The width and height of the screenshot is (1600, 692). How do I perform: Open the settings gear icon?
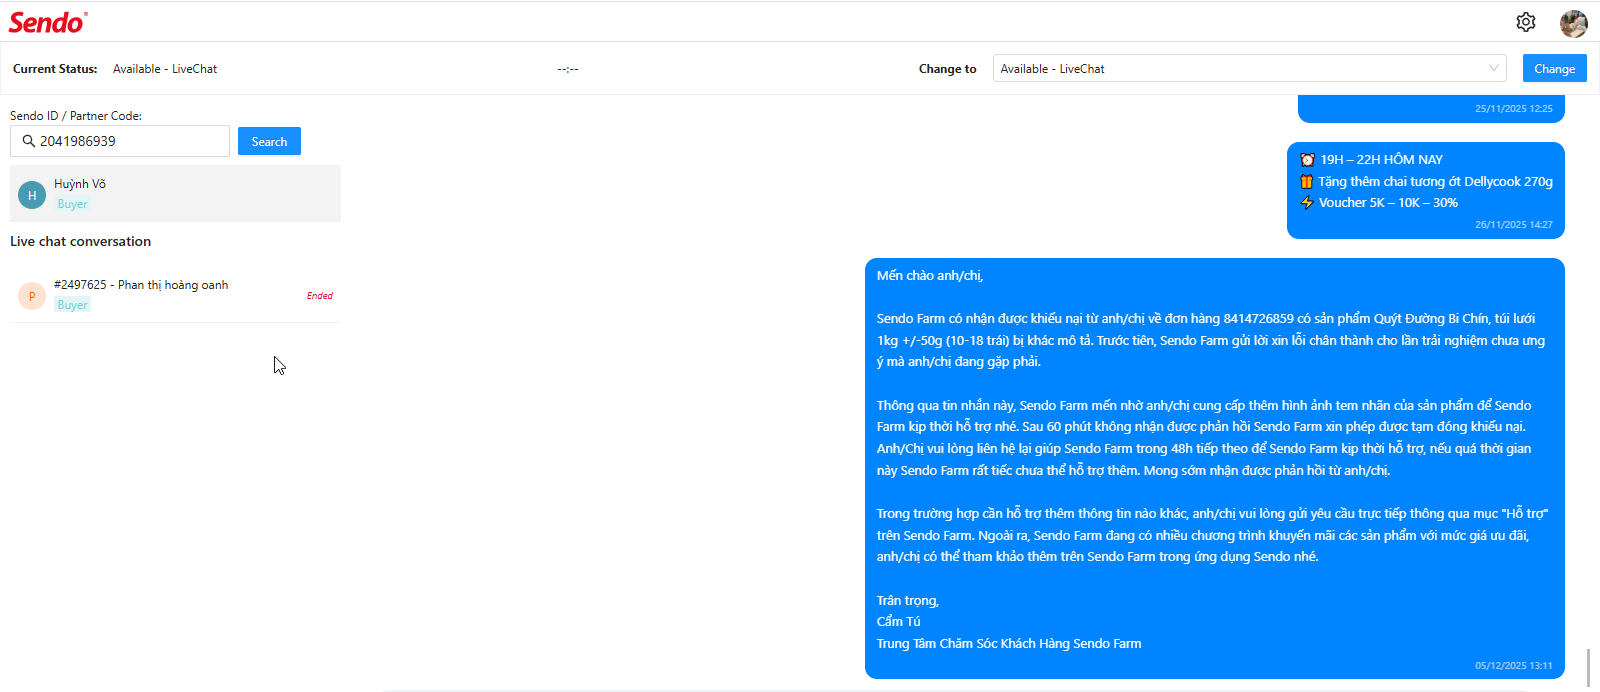point(1526,22)
